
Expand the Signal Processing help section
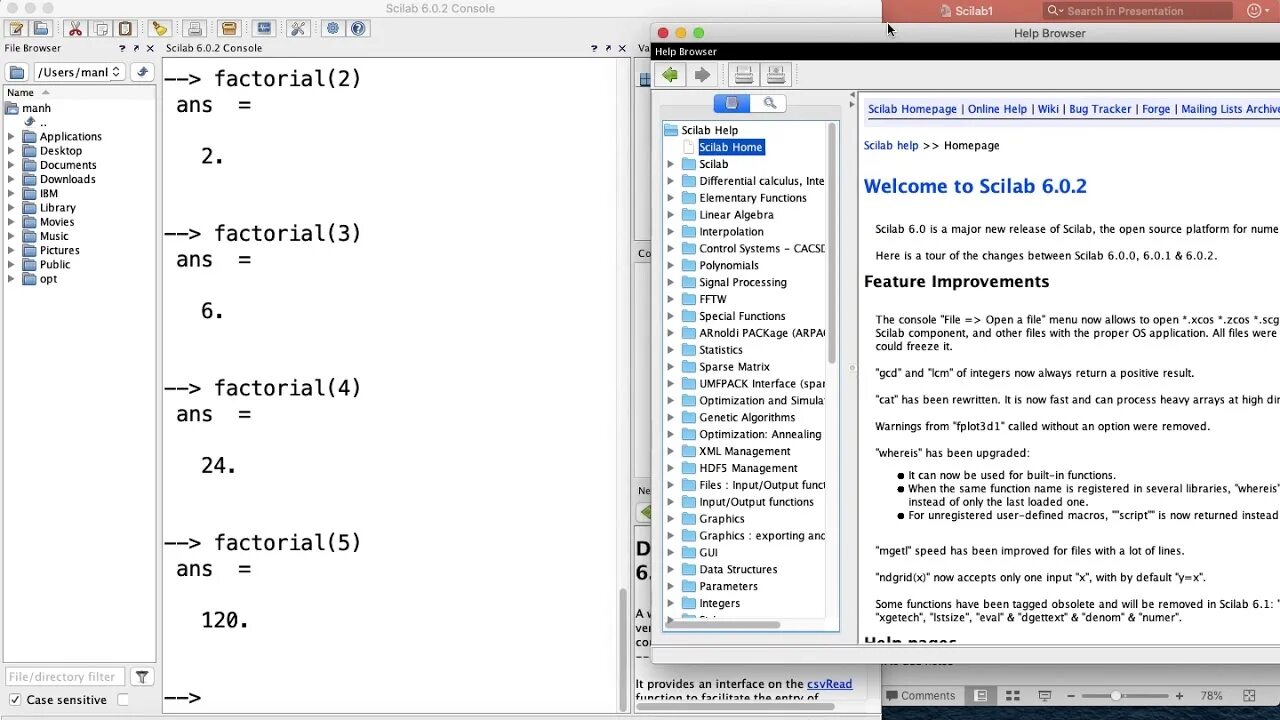[x=671, y=283]
